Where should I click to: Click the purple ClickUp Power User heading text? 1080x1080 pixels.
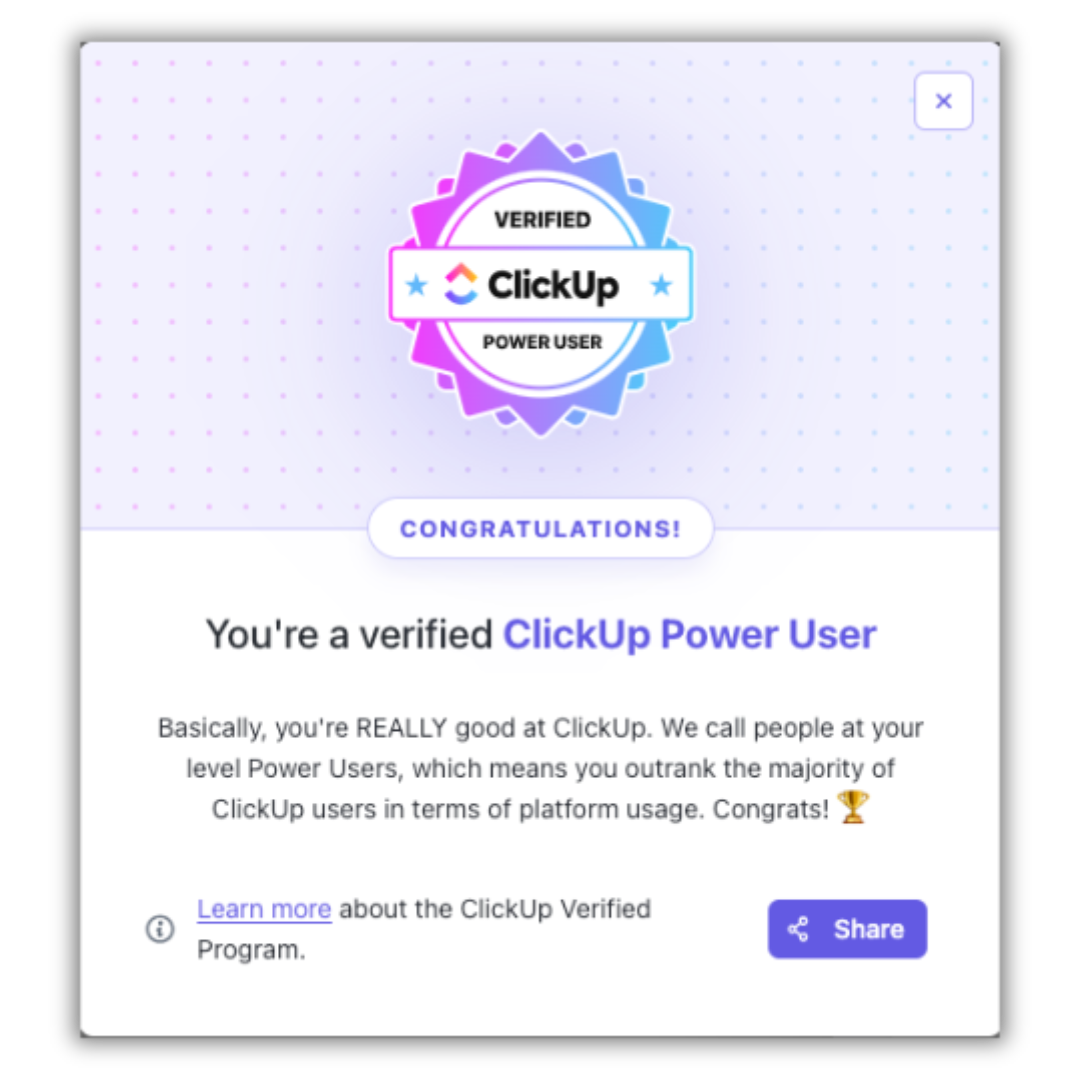pyautogui.click(x=689, y=634)
